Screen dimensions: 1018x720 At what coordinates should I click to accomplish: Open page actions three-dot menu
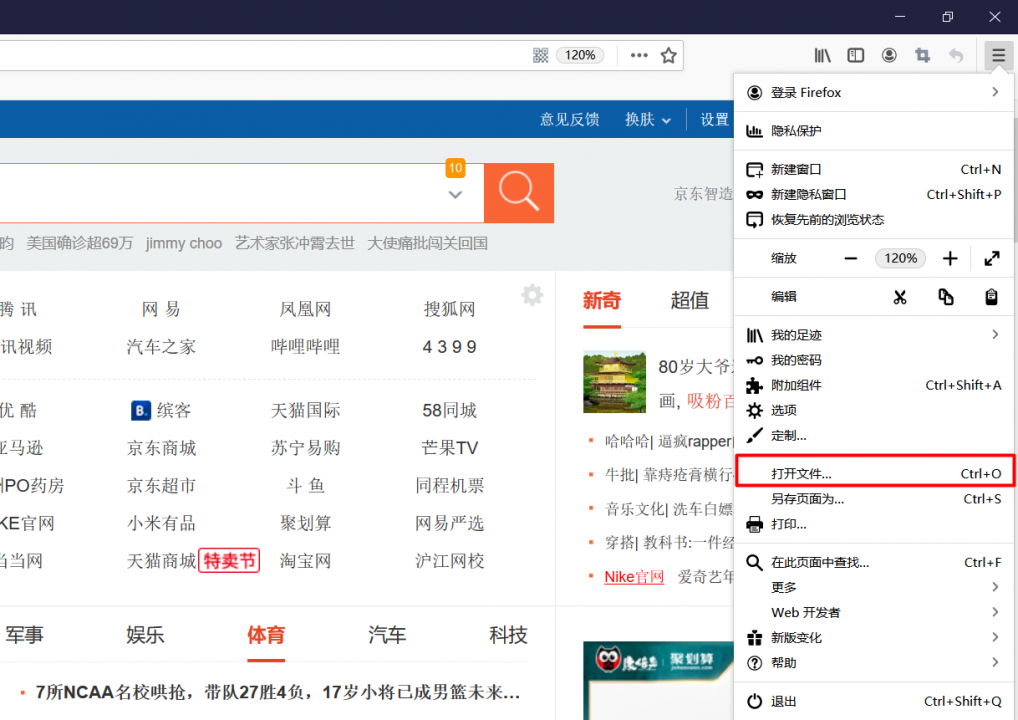click(639, 56)
